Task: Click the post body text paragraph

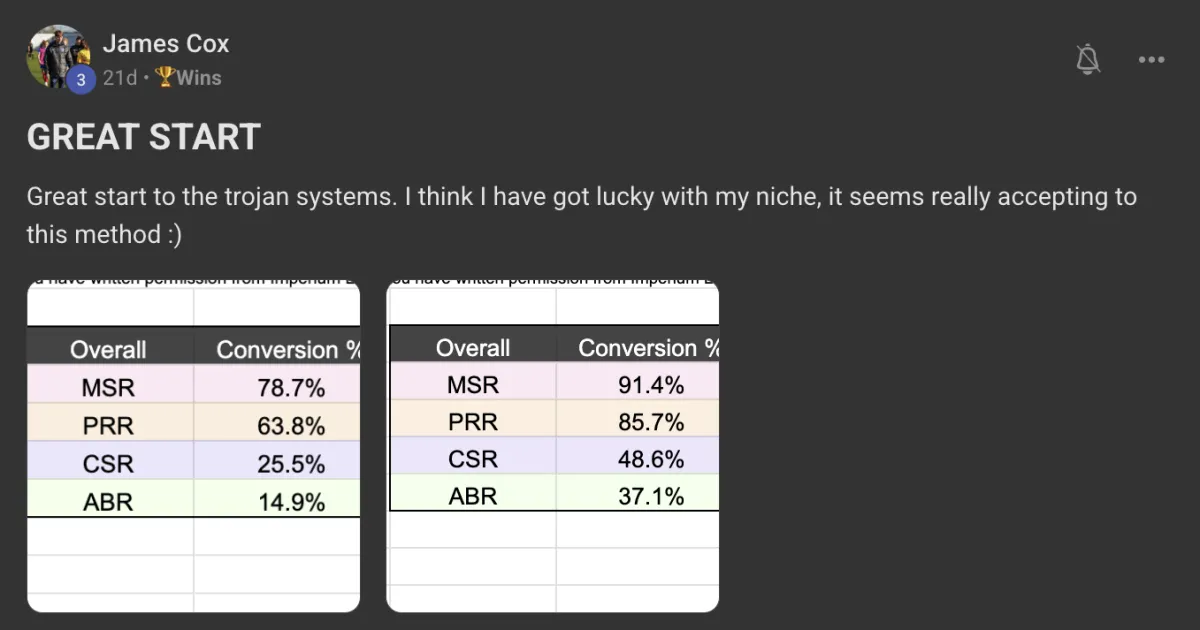Action: click(582, 215)
